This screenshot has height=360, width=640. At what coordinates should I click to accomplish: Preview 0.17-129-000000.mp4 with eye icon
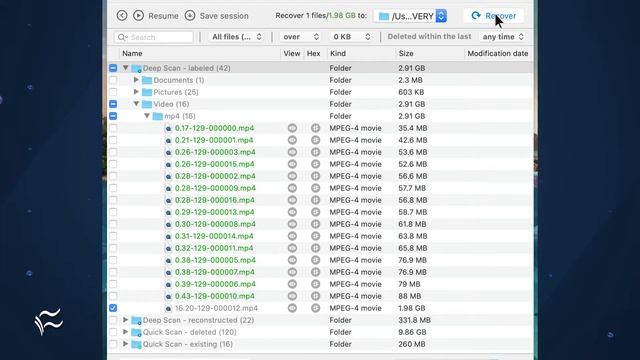pos(292,128)
